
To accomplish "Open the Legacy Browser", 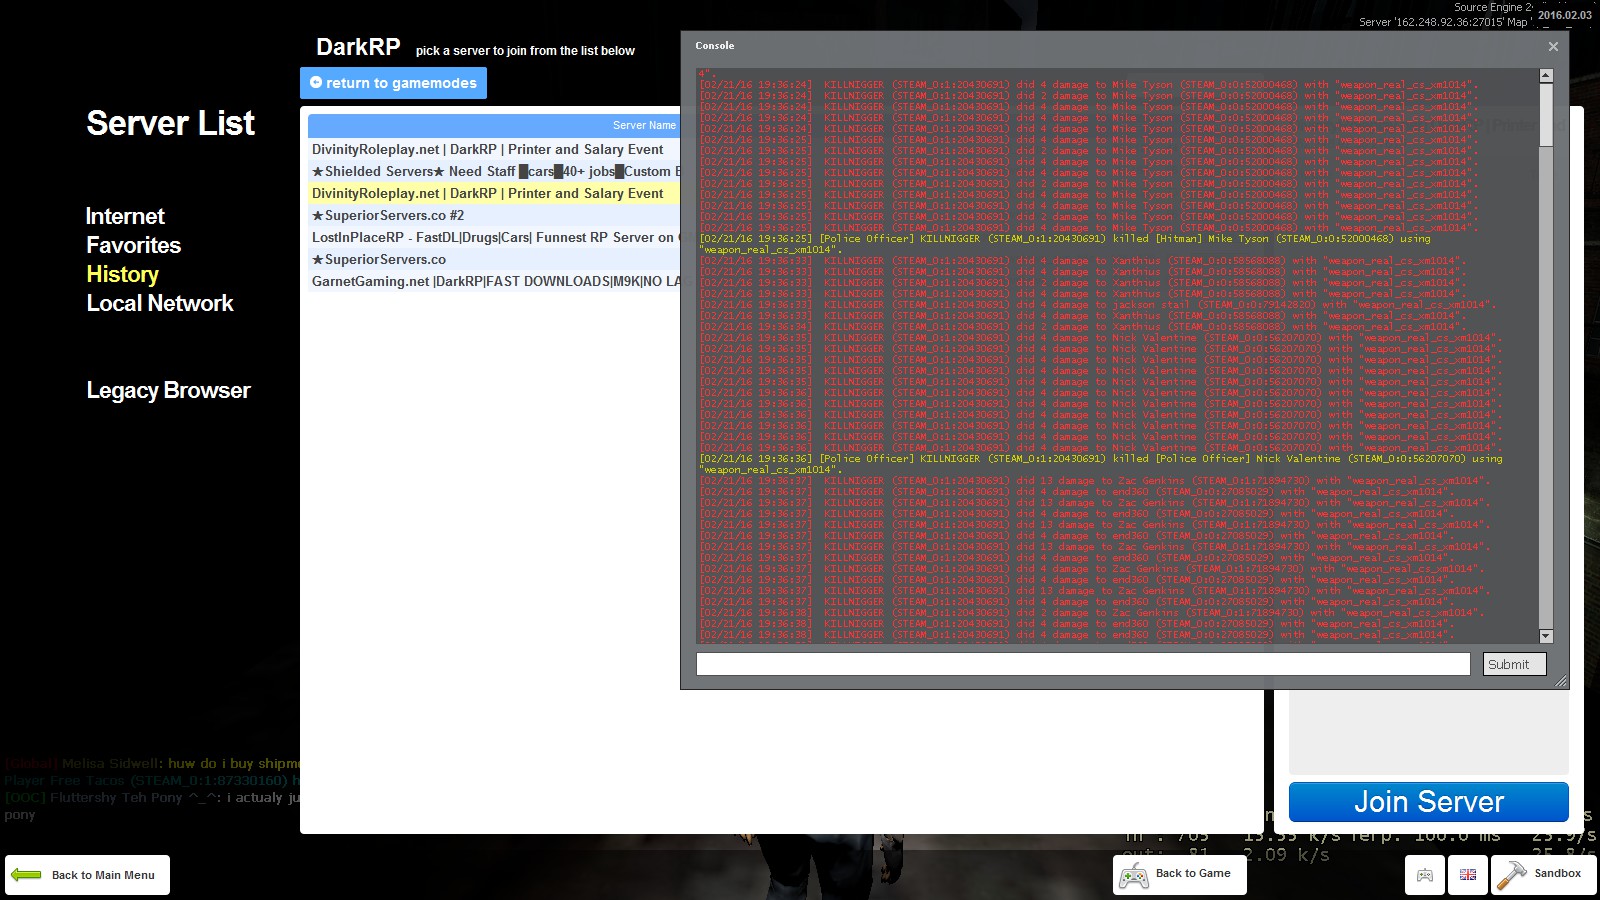I will (x=168, y=390).
